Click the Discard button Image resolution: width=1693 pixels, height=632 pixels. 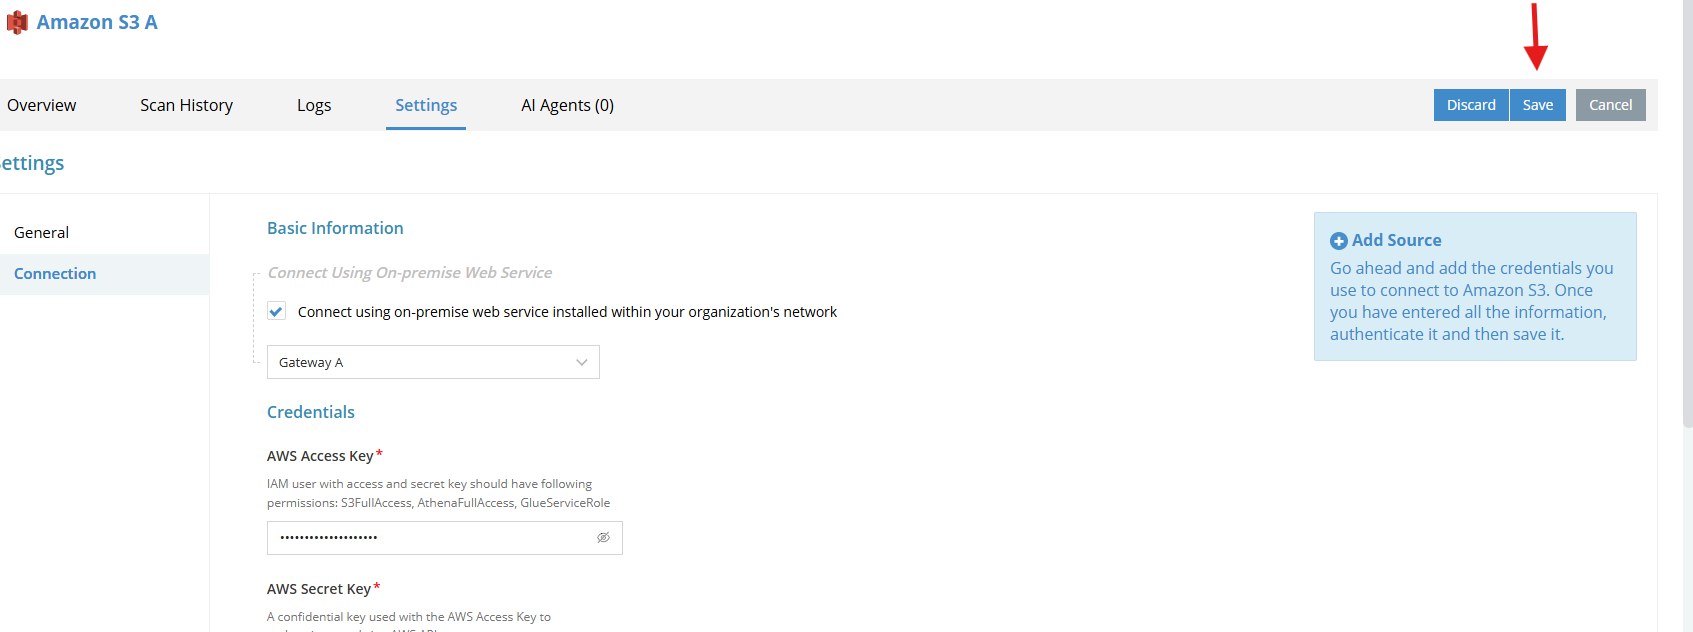(1471, 105)
